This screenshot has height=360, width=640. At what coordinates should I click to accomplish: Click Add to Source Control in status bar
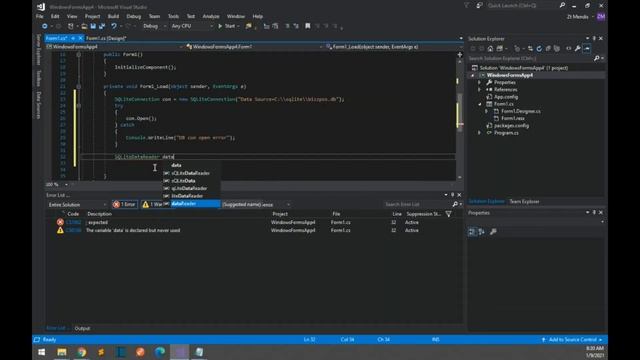[x=571, y=340]
